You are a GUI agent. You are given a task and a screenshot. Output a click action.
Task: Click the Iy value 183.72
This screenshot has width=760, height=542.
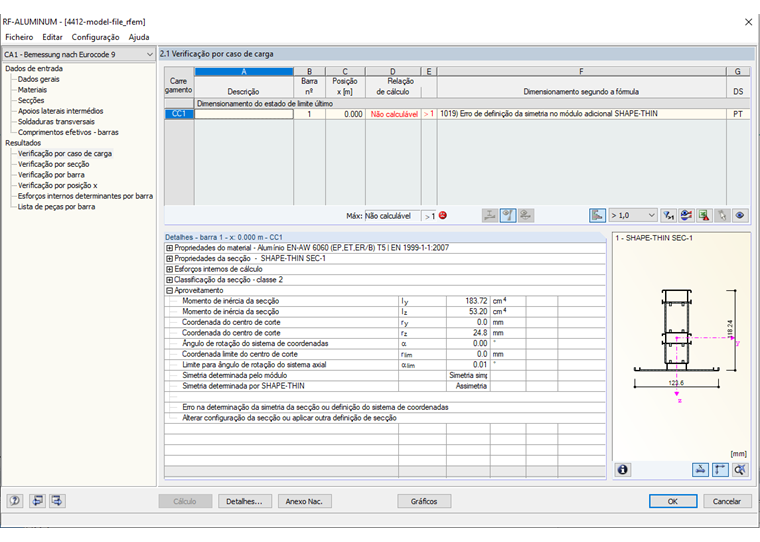(468, 301)
